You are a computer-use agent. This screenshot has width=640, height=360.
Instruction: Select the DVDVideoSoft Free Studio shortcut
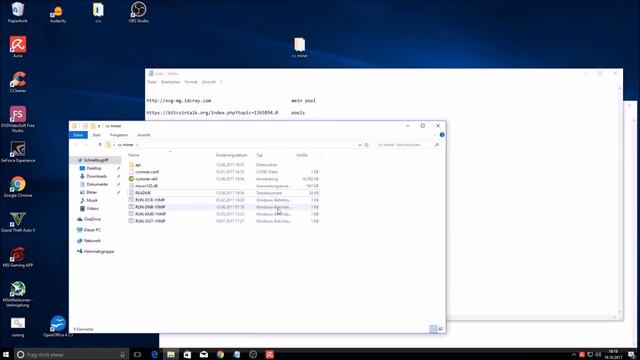[x=18, y=119]
